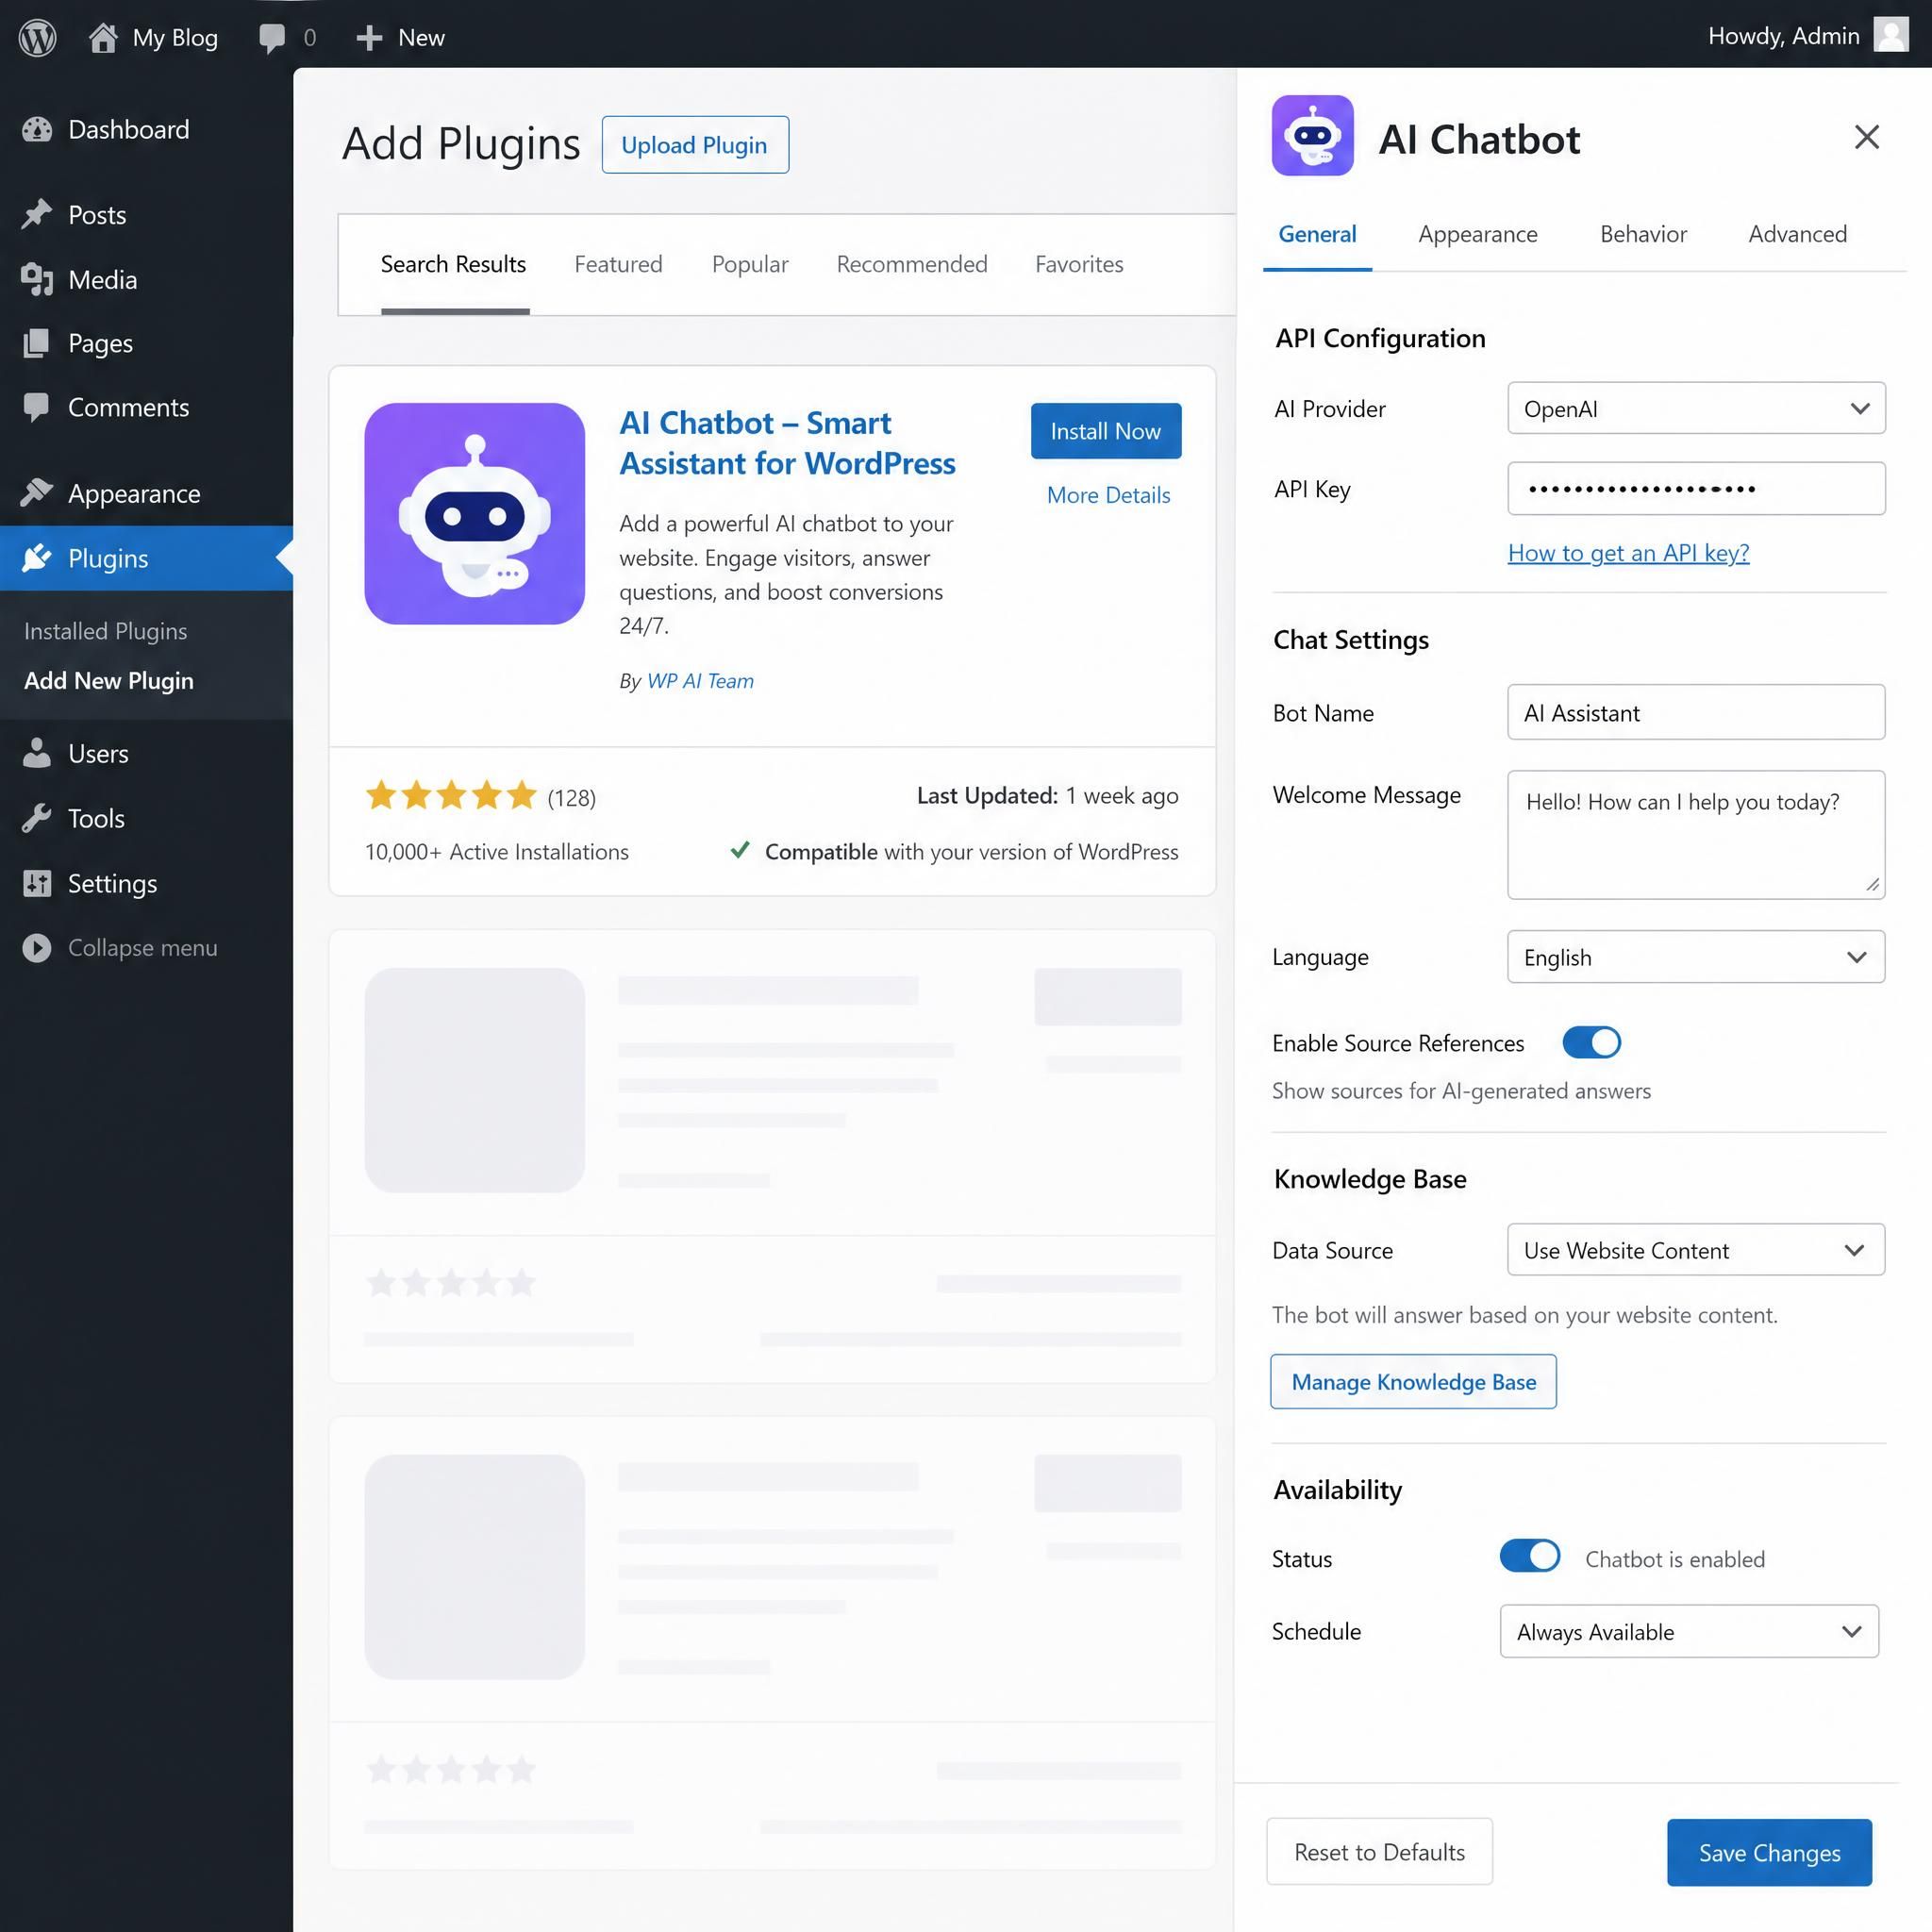Click the Tools wrench icon
The image size is (1932, 1932).
[37, 818]
